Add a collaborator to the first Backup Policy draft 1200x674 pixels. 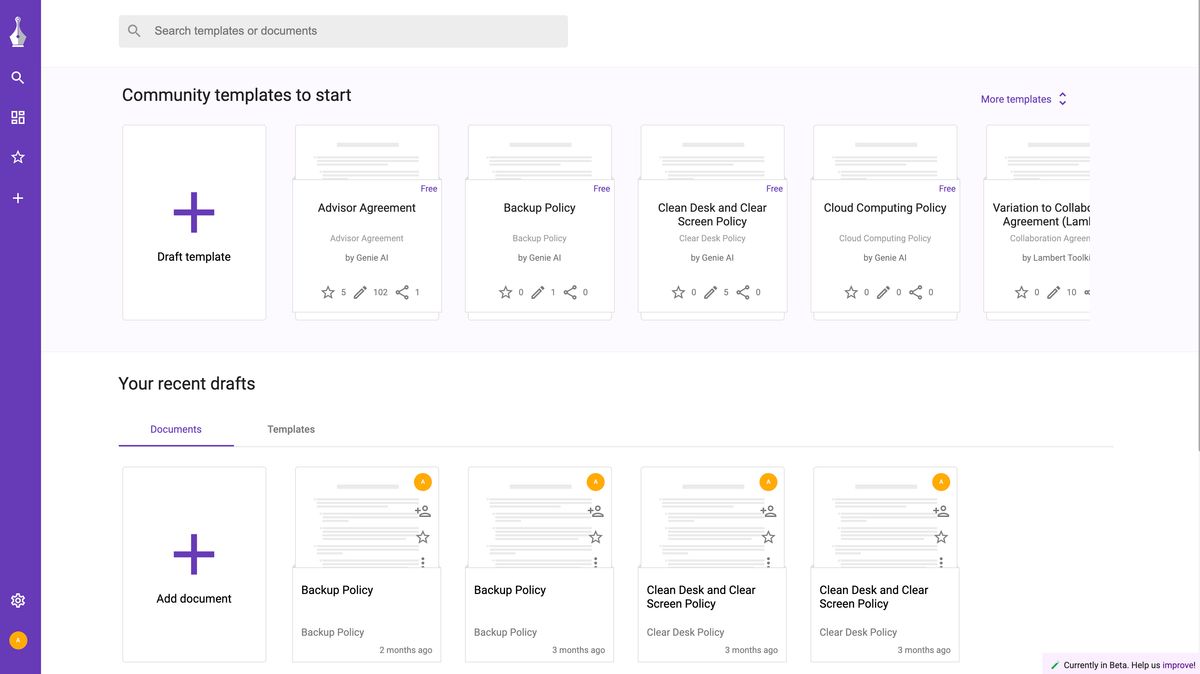coord(423,510)
